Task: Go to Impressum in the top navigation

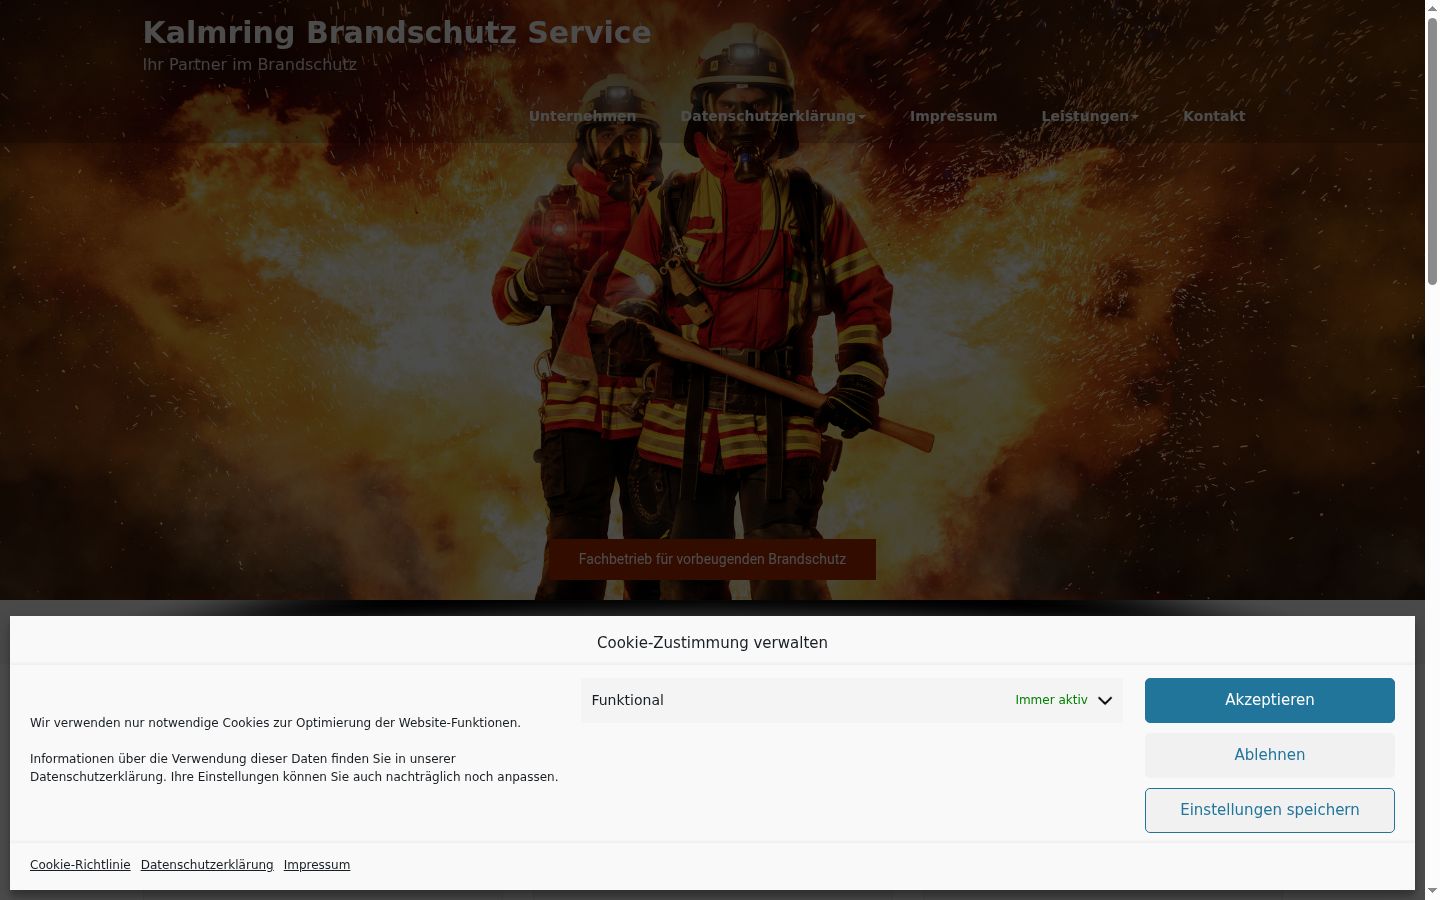Action: pos(953,116)
